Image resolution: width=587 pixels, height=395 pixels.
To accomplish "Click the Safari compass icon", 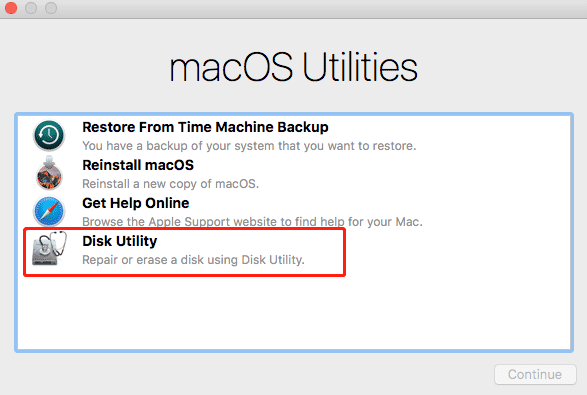I will pyautogui.click(x=49, y=212).
